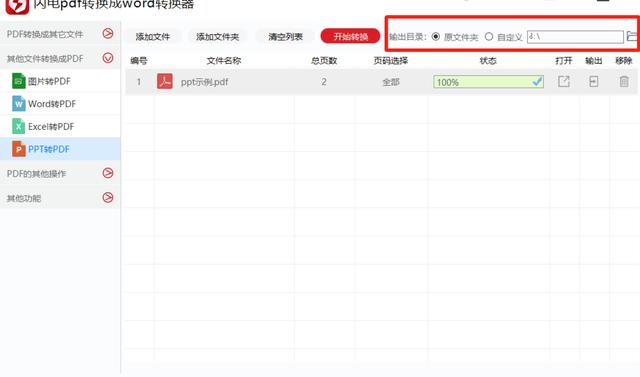Open Excel转PDF conversion mode
Viewport: 640px width, 377px height.
tap(60, 126)
